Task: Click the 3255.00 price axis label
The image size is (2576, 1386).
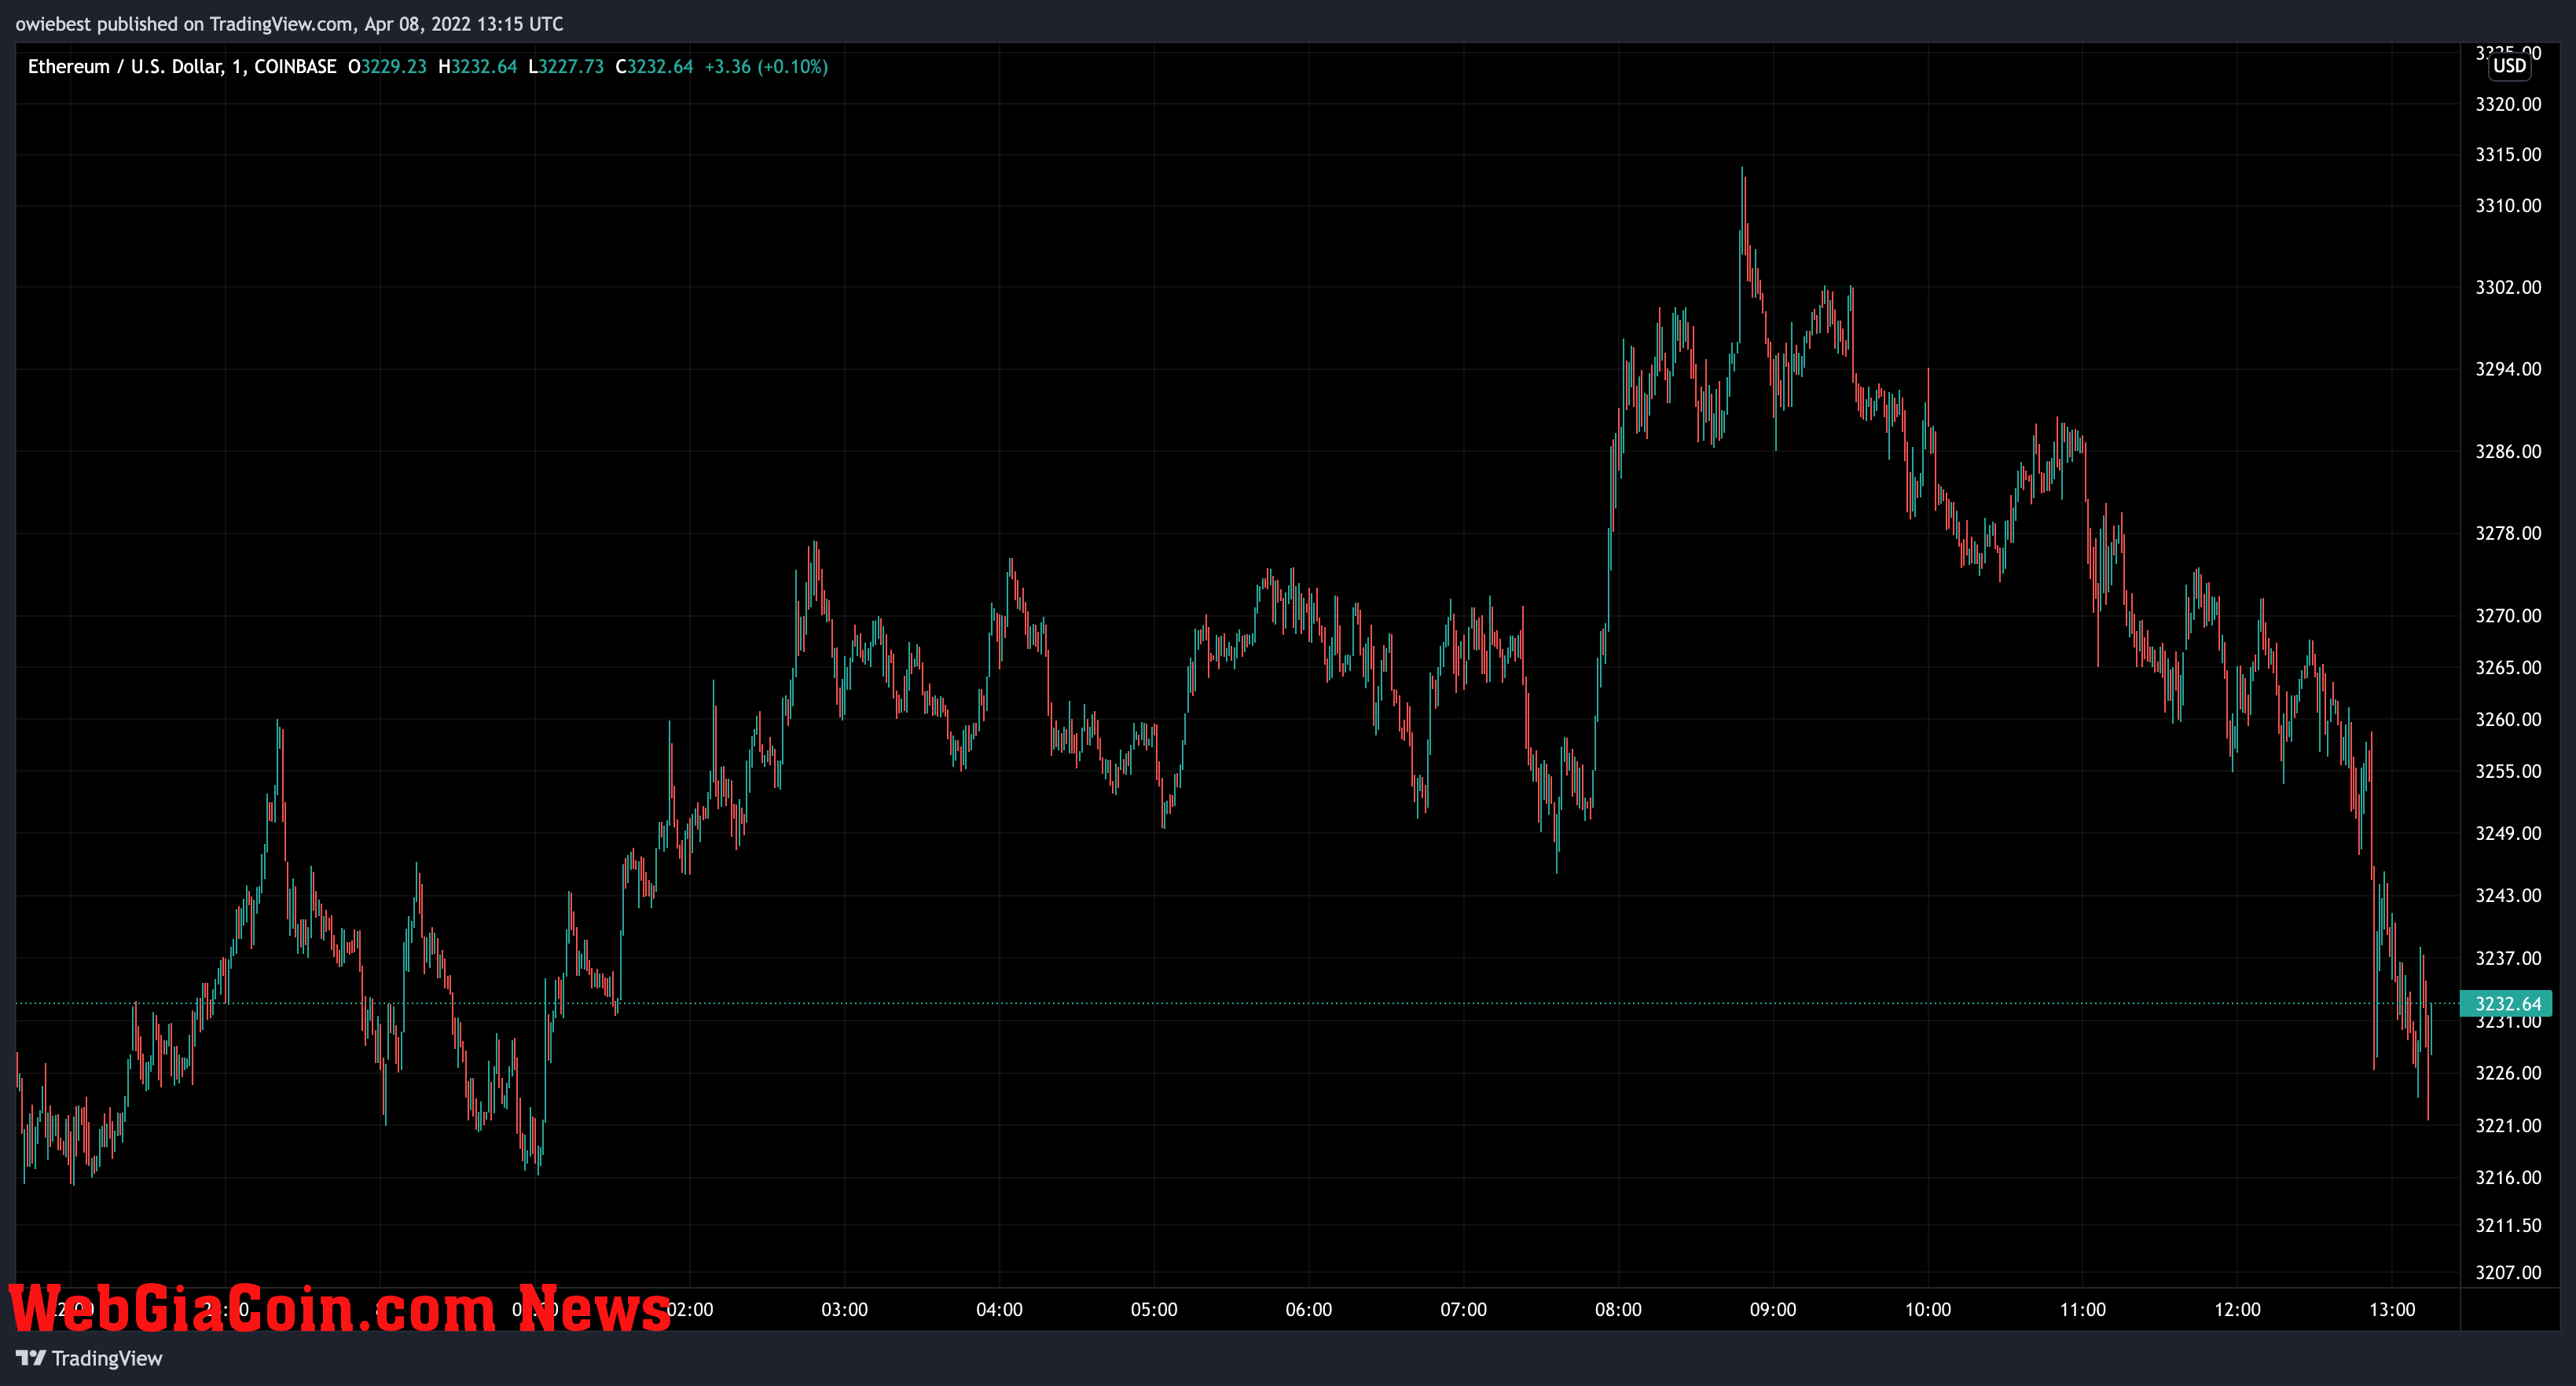Action: point(2508,771)
